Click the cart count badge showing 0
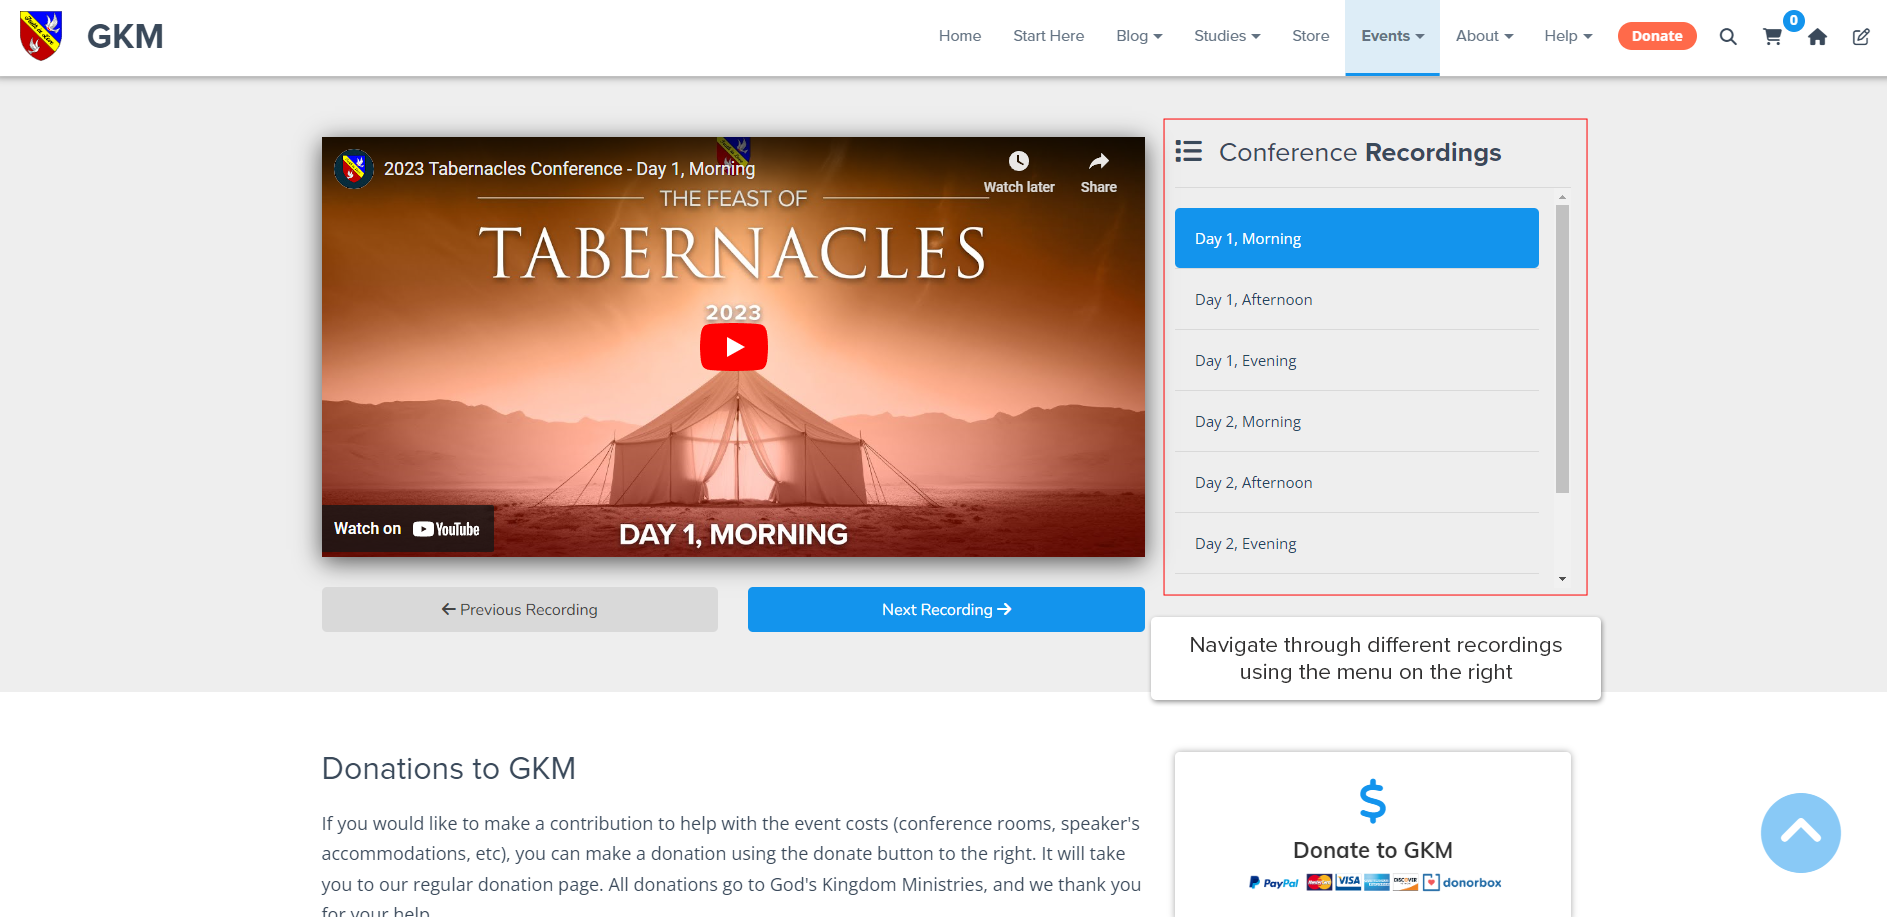The width and height of the screenshot is (1887, 917). coord(1794,20)
